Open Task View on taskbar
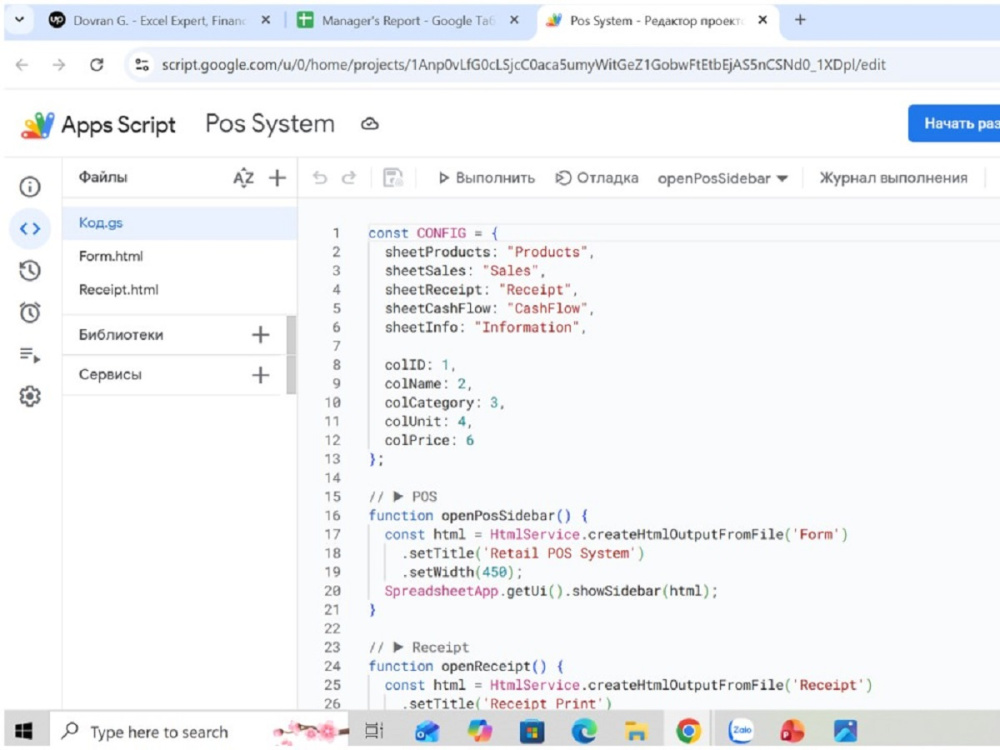The height and width of the screenshot is (750, 1000). click(374, 731)
